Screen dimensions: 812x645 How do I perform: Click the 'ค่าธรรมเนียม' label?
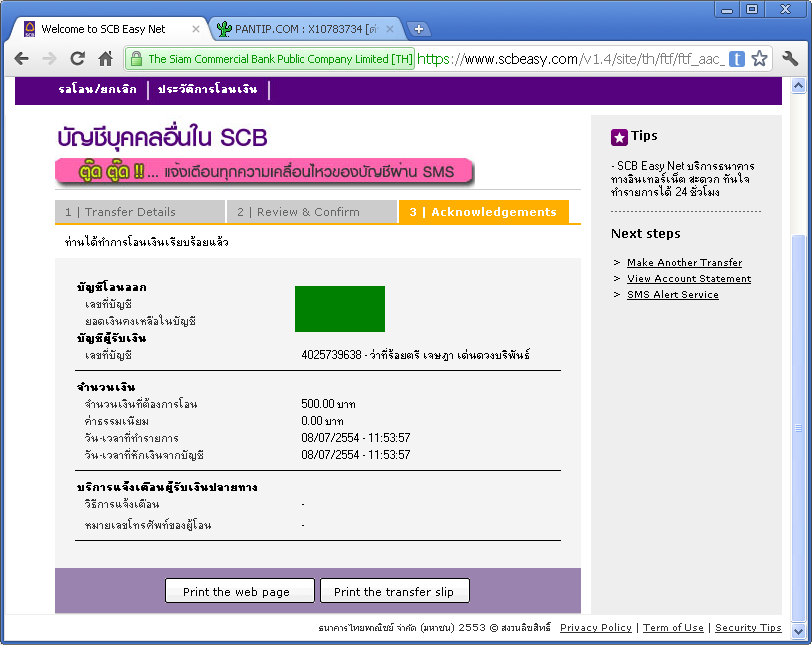tap(117, 421)
